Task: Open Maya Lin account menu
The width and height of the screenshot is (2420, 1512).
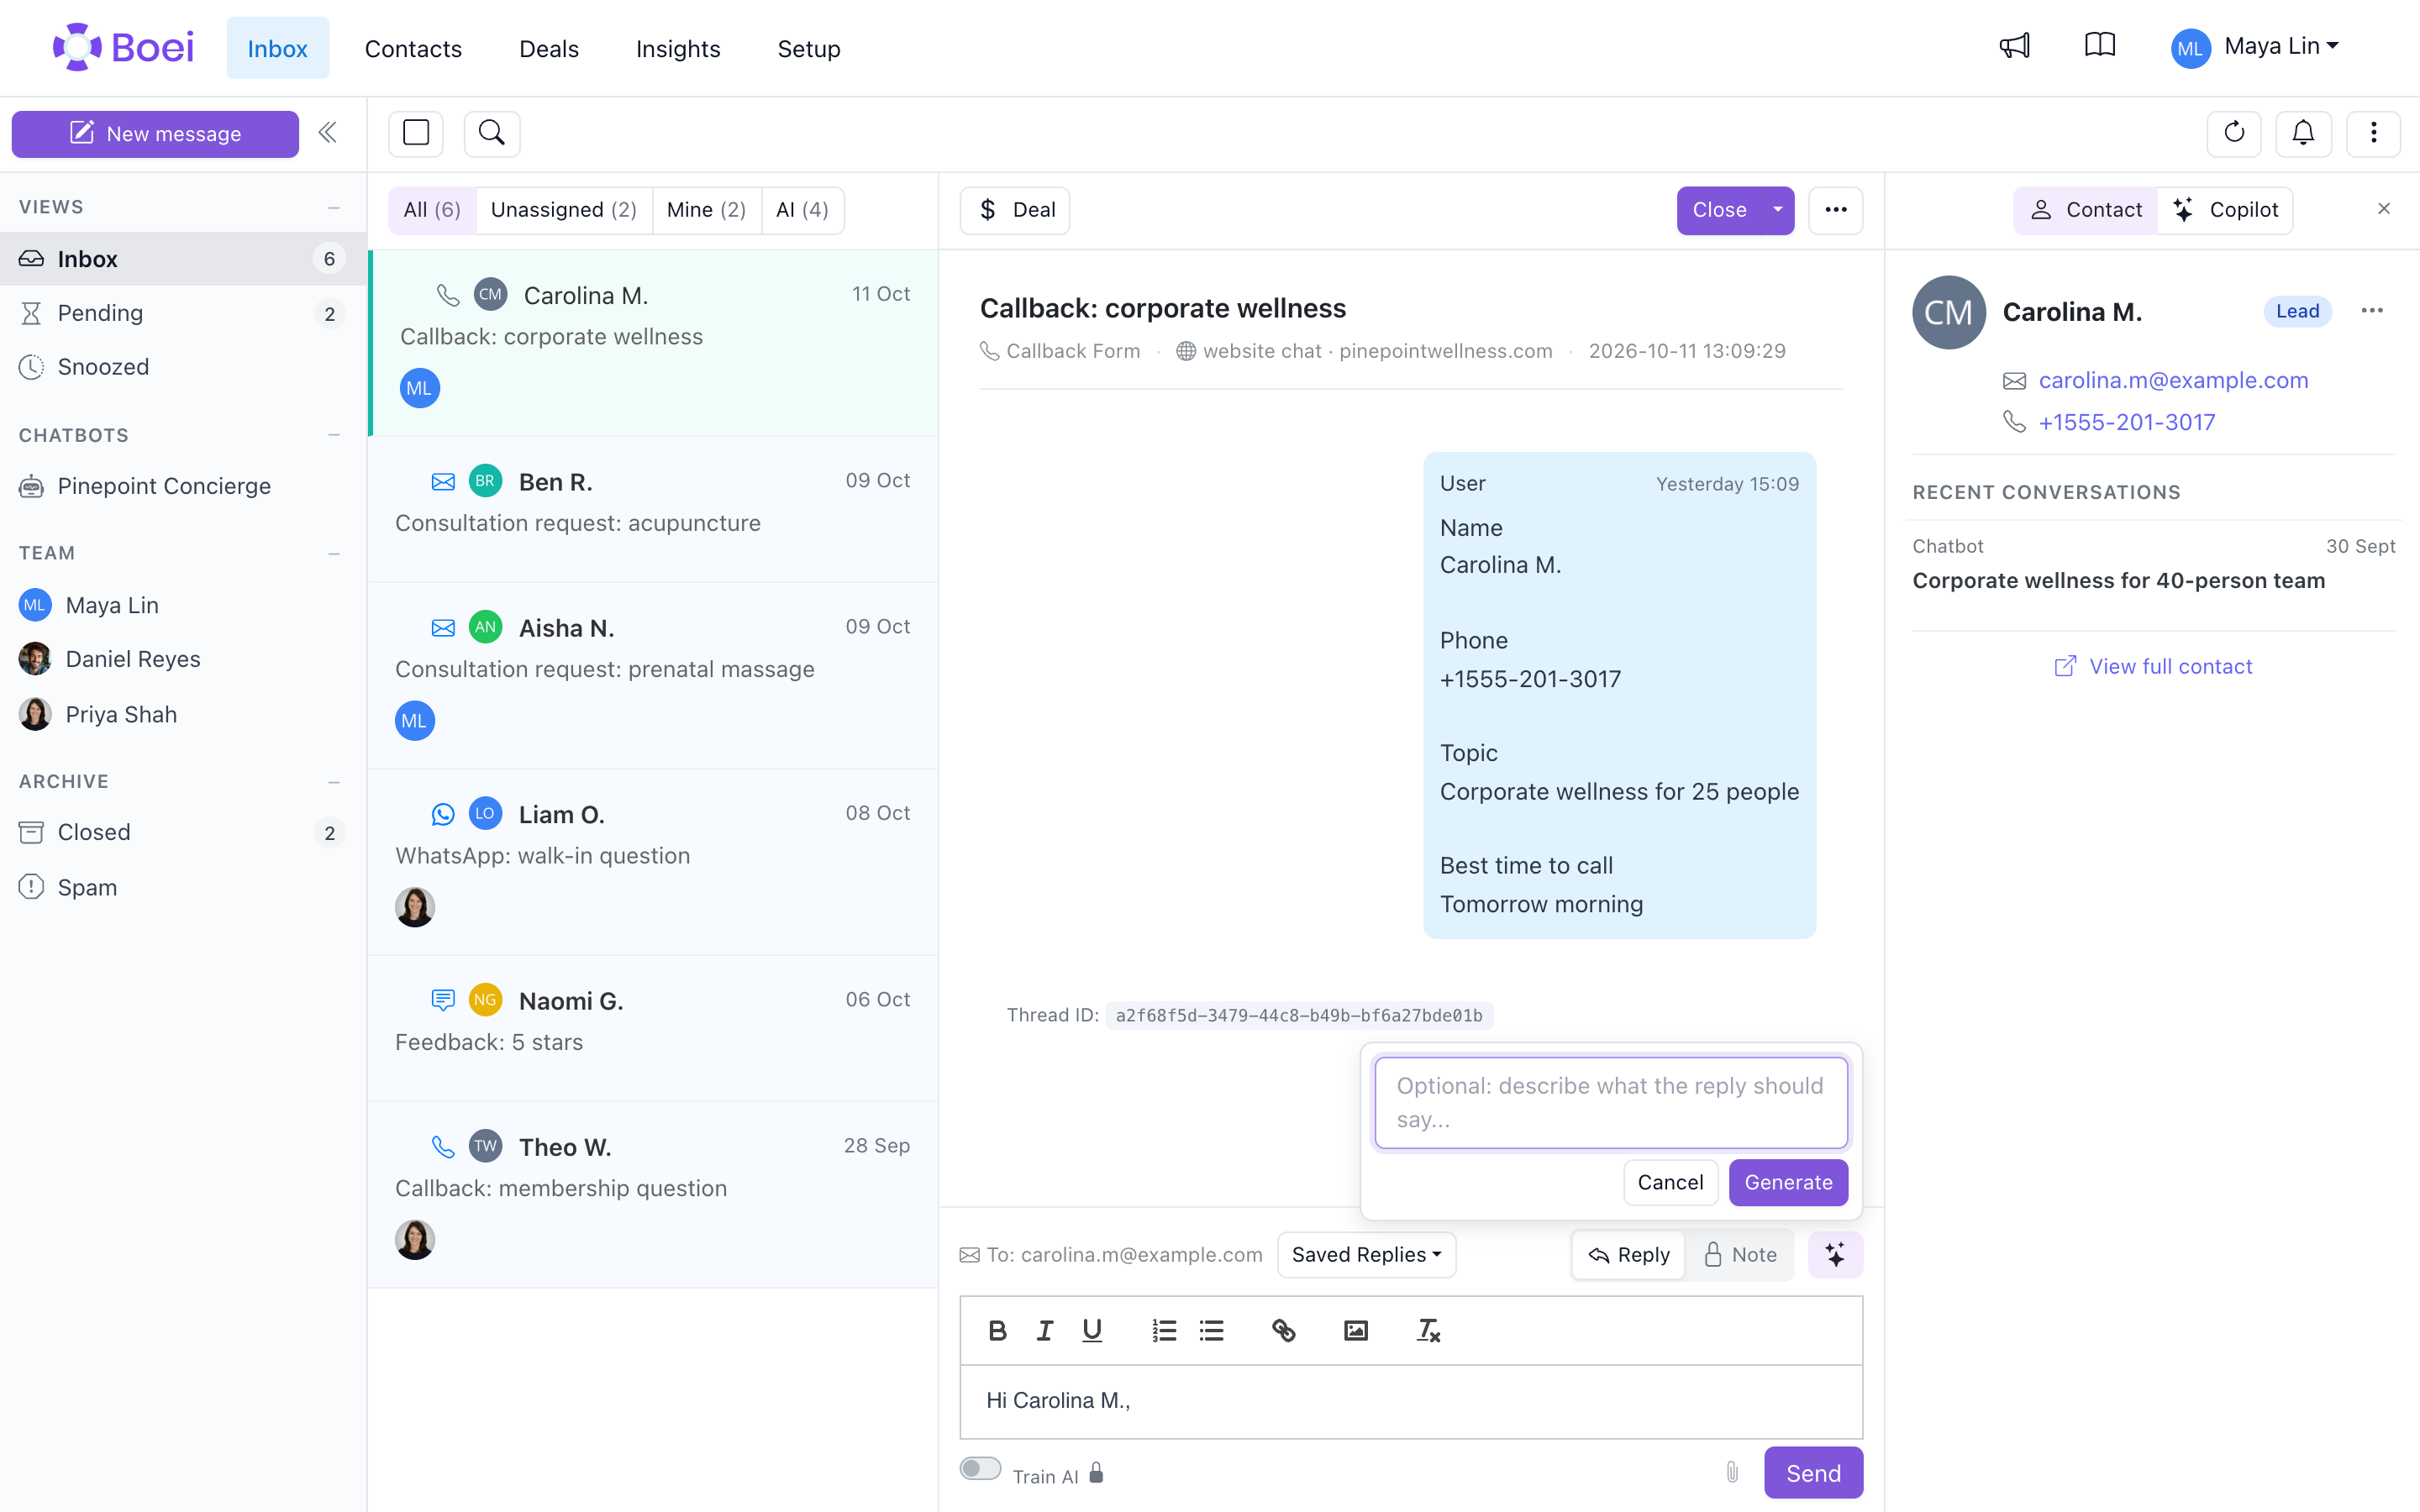Action: pos(2255,46)
